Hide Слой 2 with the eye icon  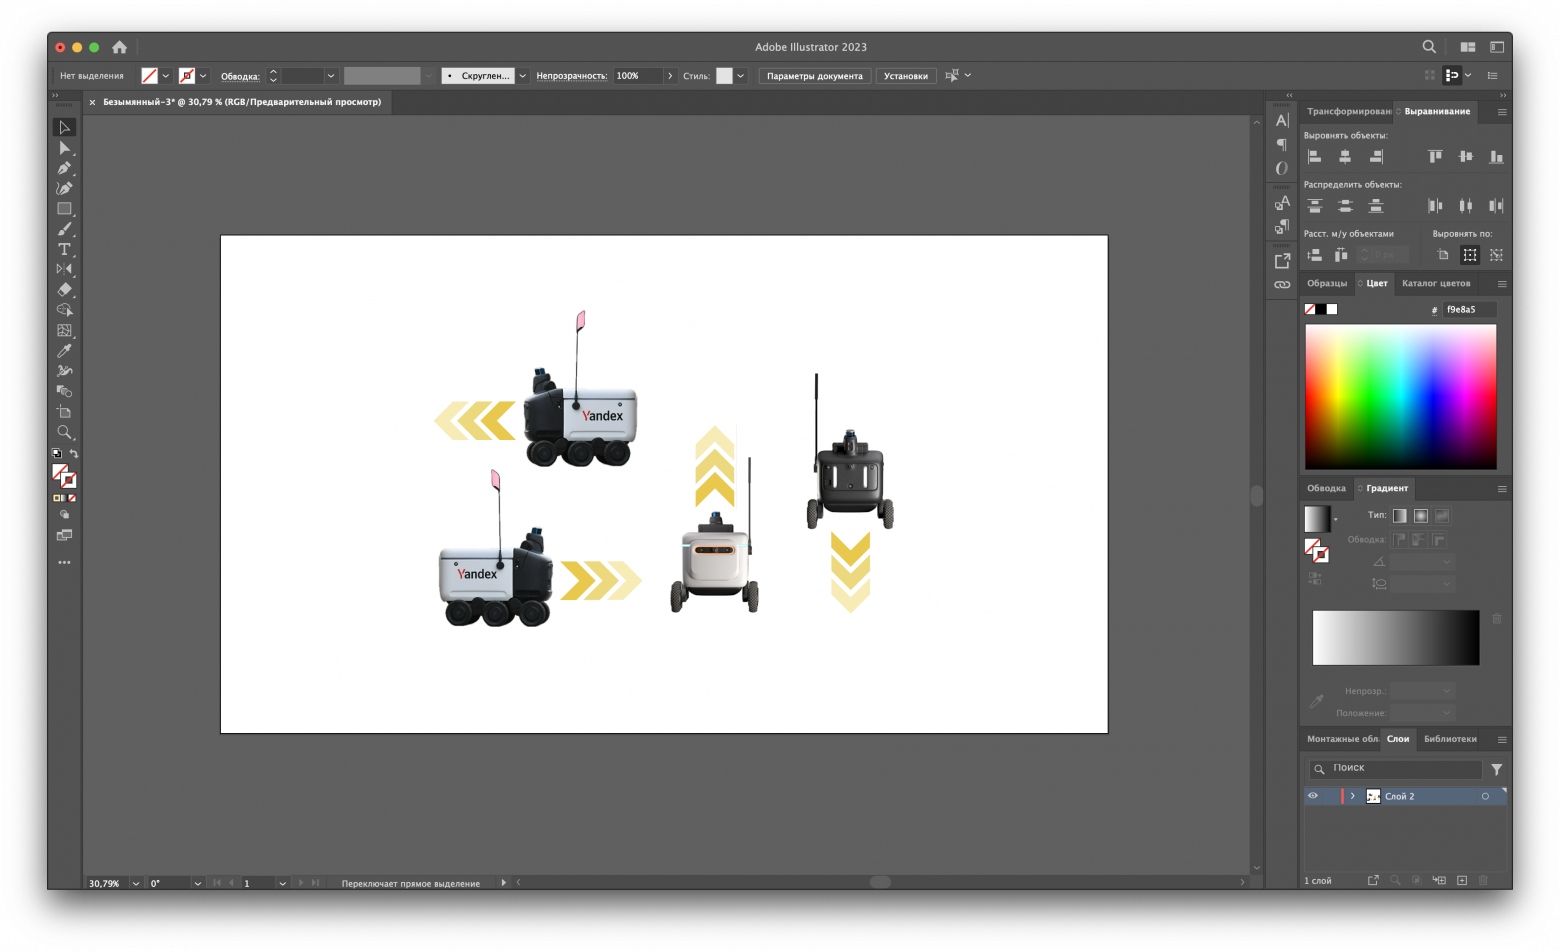1313,796
